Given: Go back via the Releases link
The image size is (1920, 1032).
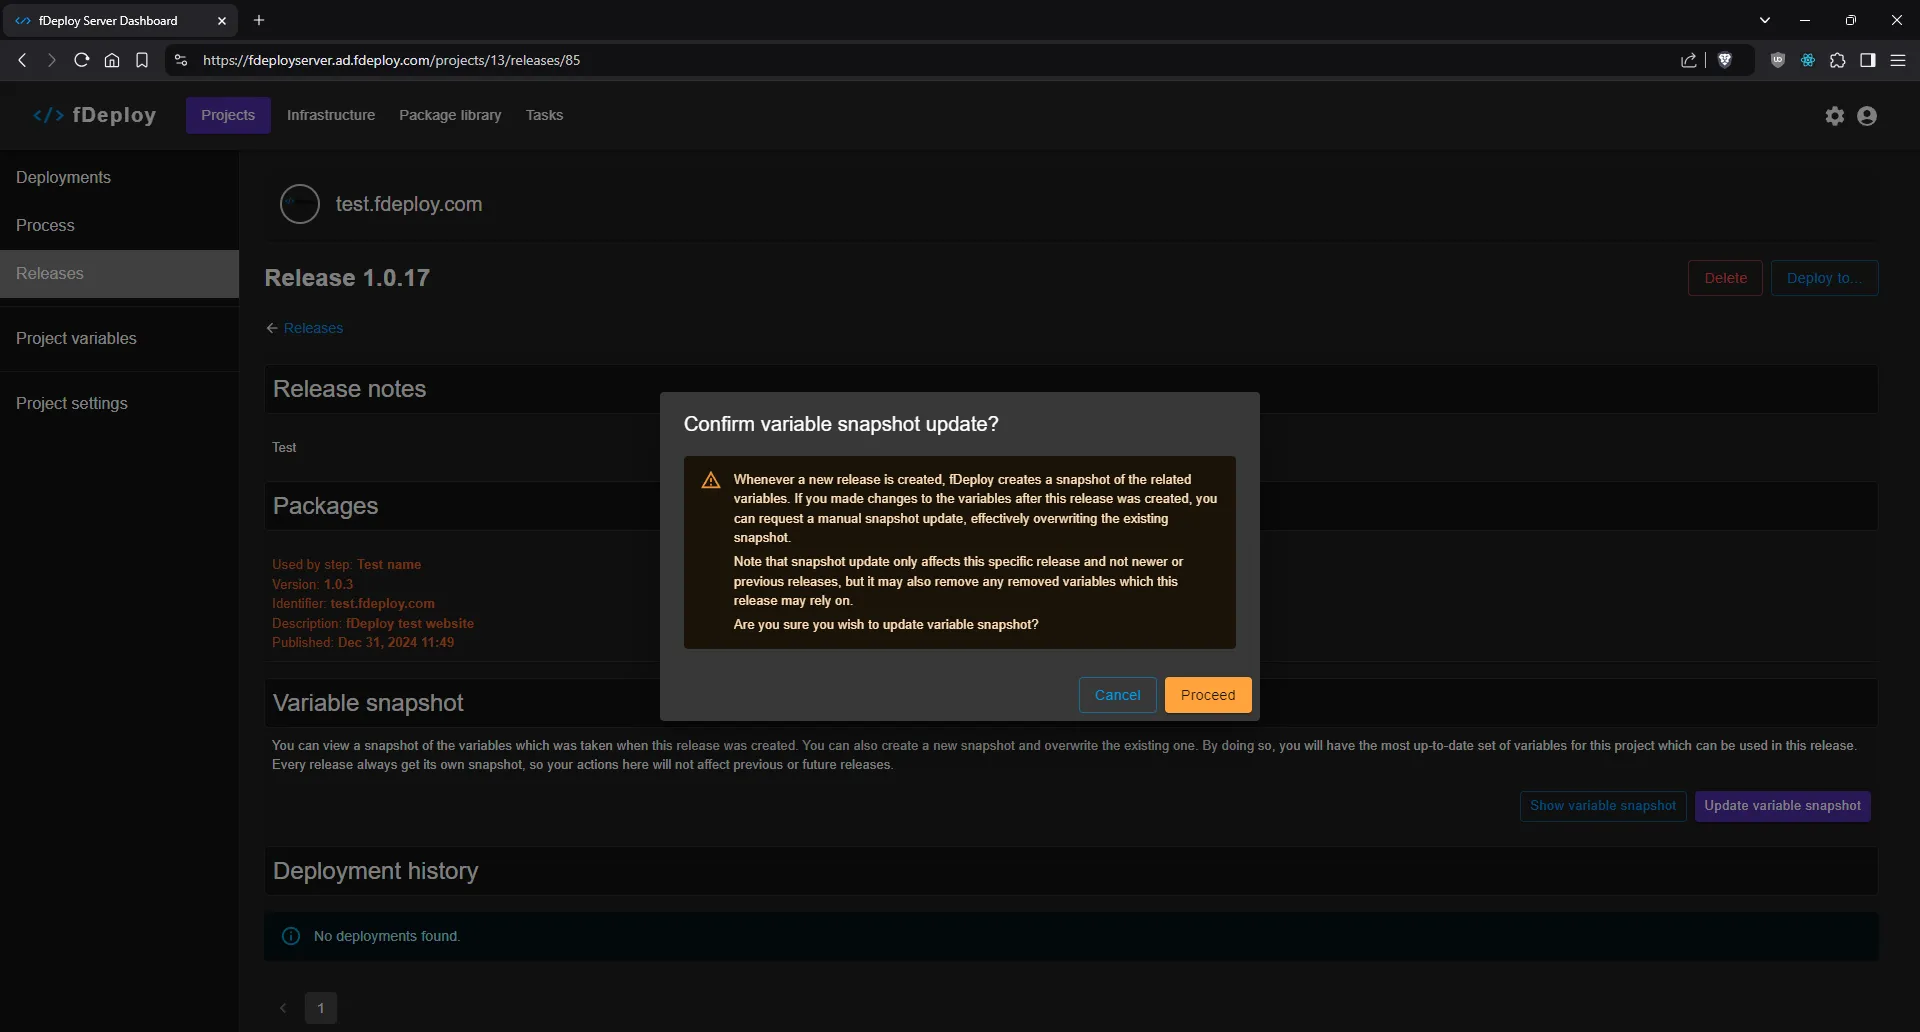Looking at the screenshot, I should tap(312, 328).
